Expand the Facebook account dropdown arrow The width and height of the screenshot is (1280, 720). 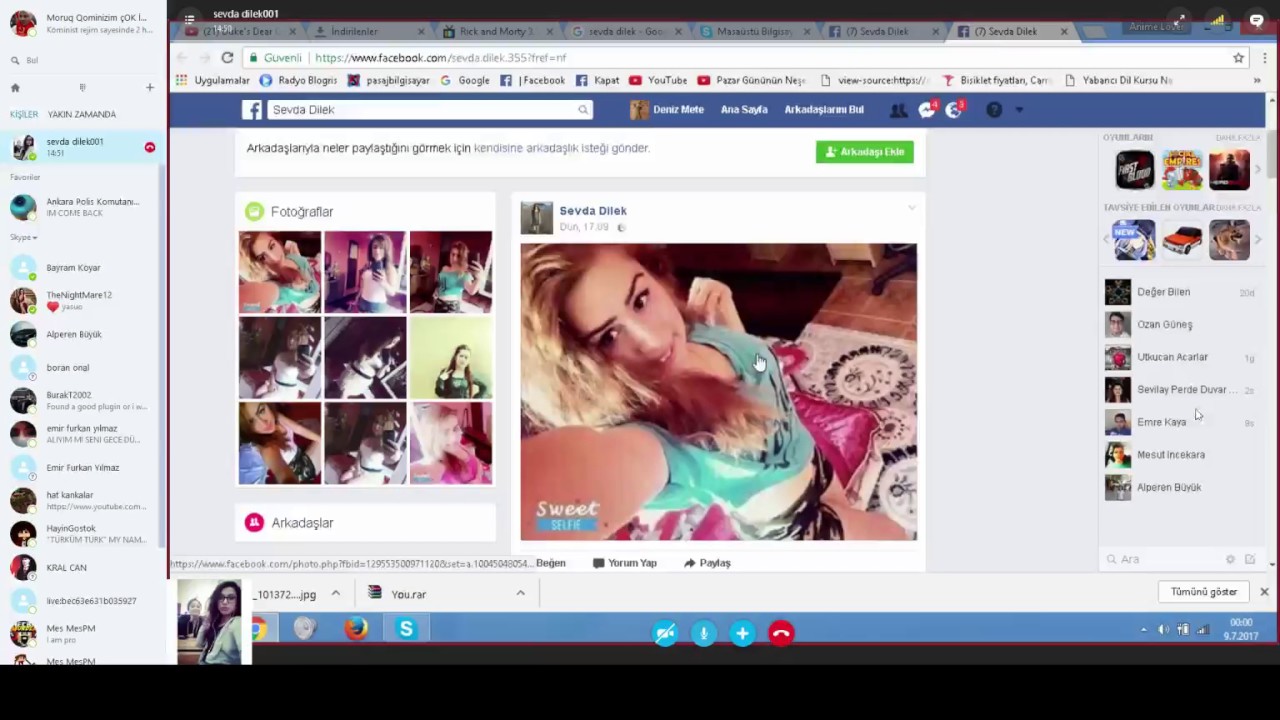(x=1019, y=110)
